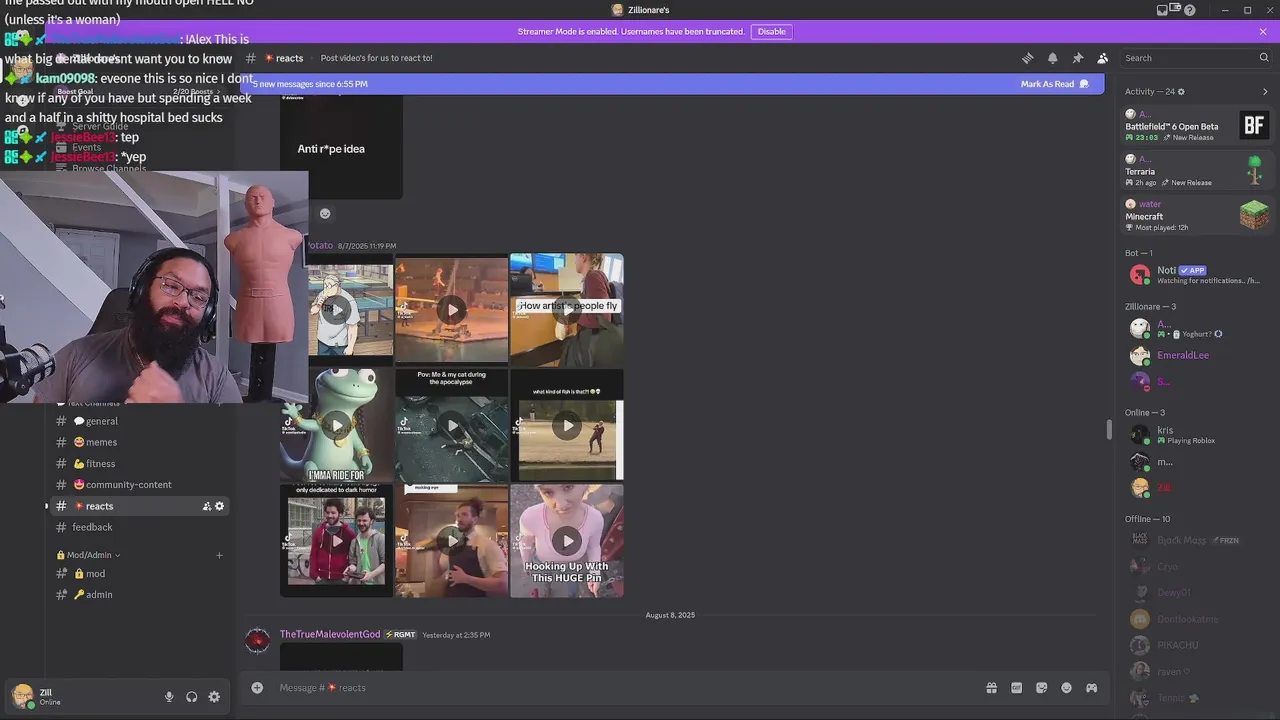The image size is (1280, 720).
Task: Toggle deafen headphones icon
Action: [x=191, y=697]
